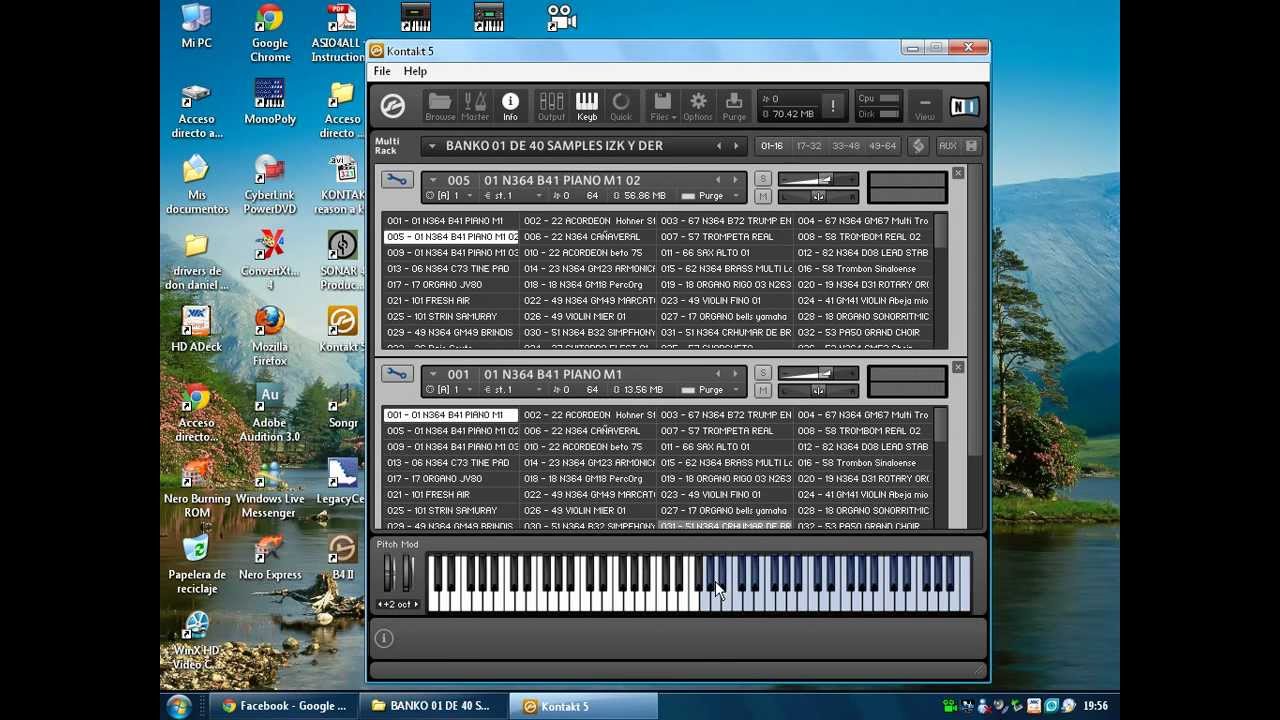Screen dimensions: 1280x720
Task: Open the MIDI channel [A] 1 dropdown of instrument 001
Action: (x=450, y=390)
